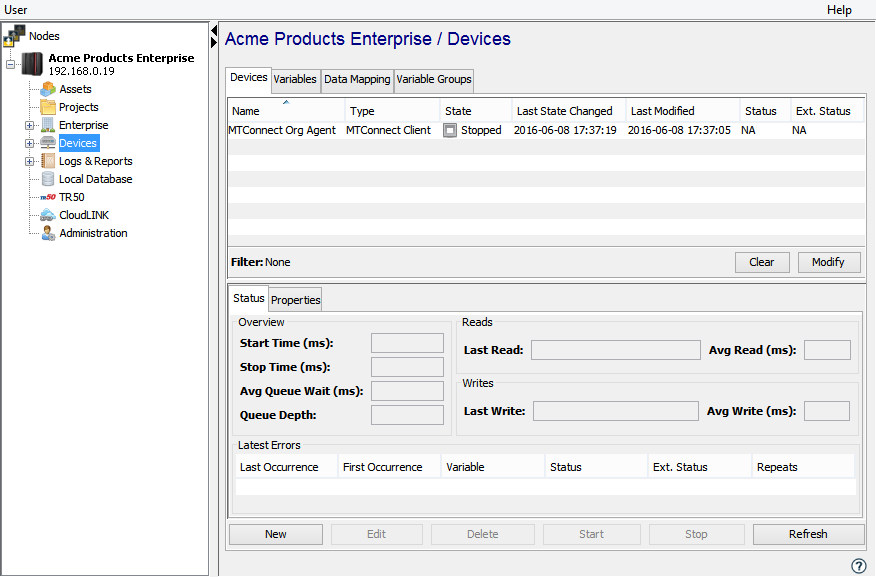
Task: Expand the navigation pane with the right-pointing arrow
Action: point(214,42)
